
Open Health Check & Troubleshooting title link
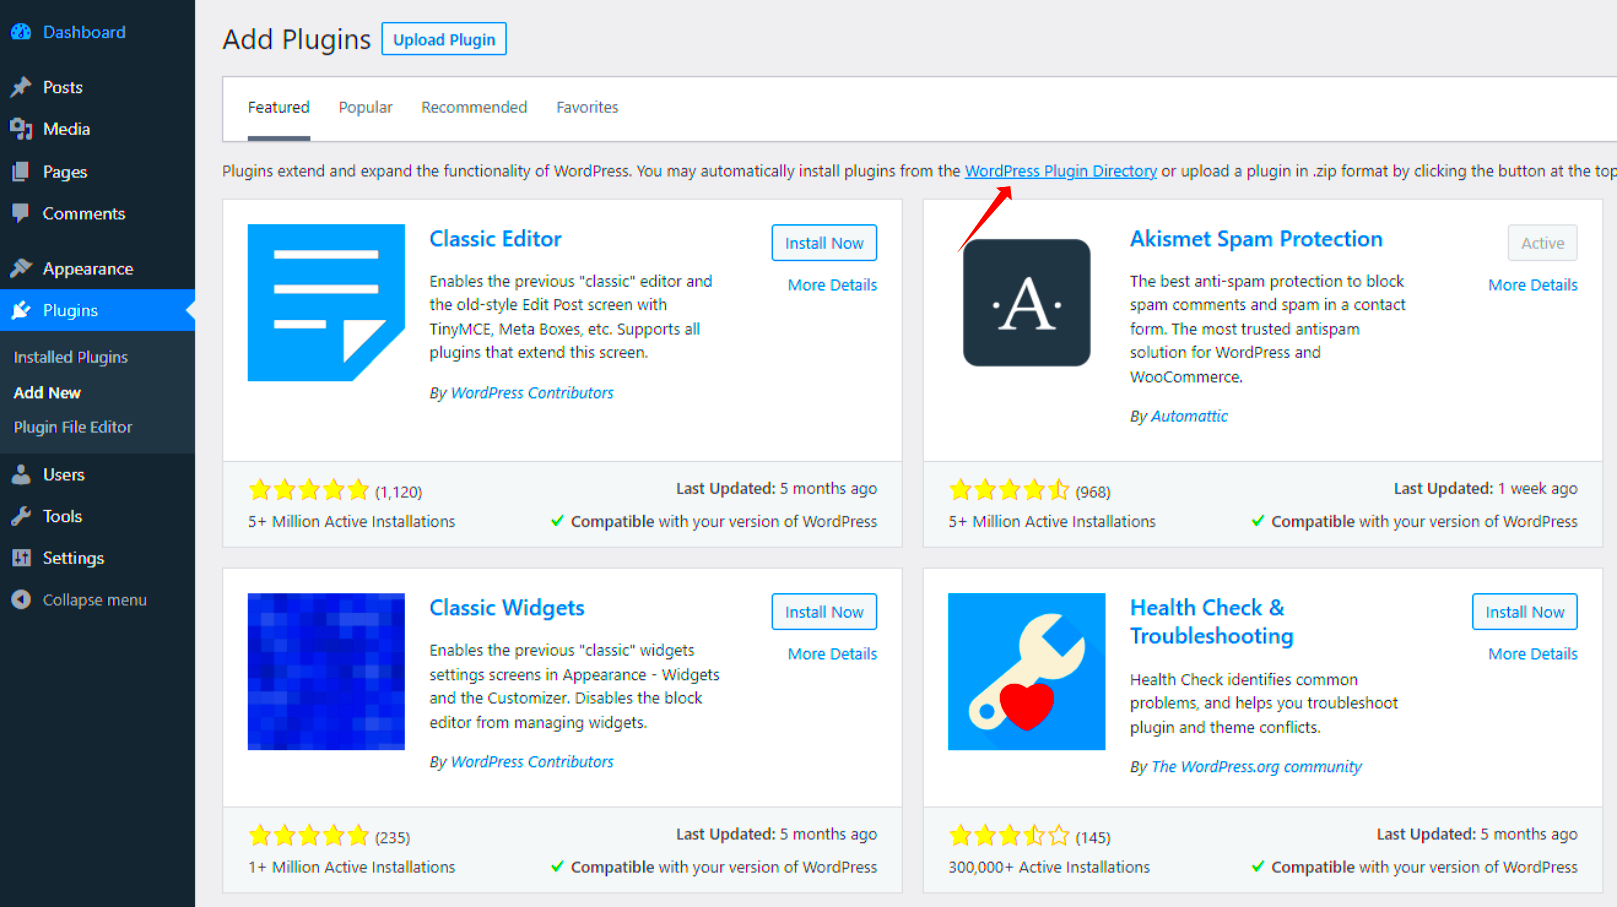coord(1211,622)
